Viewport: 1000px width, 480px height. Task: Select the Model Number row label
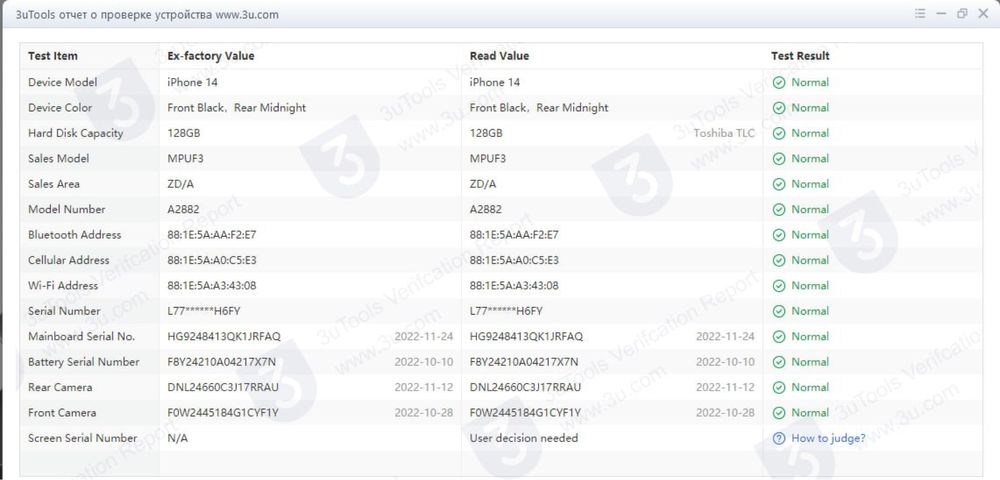click(x=66, y=210)
